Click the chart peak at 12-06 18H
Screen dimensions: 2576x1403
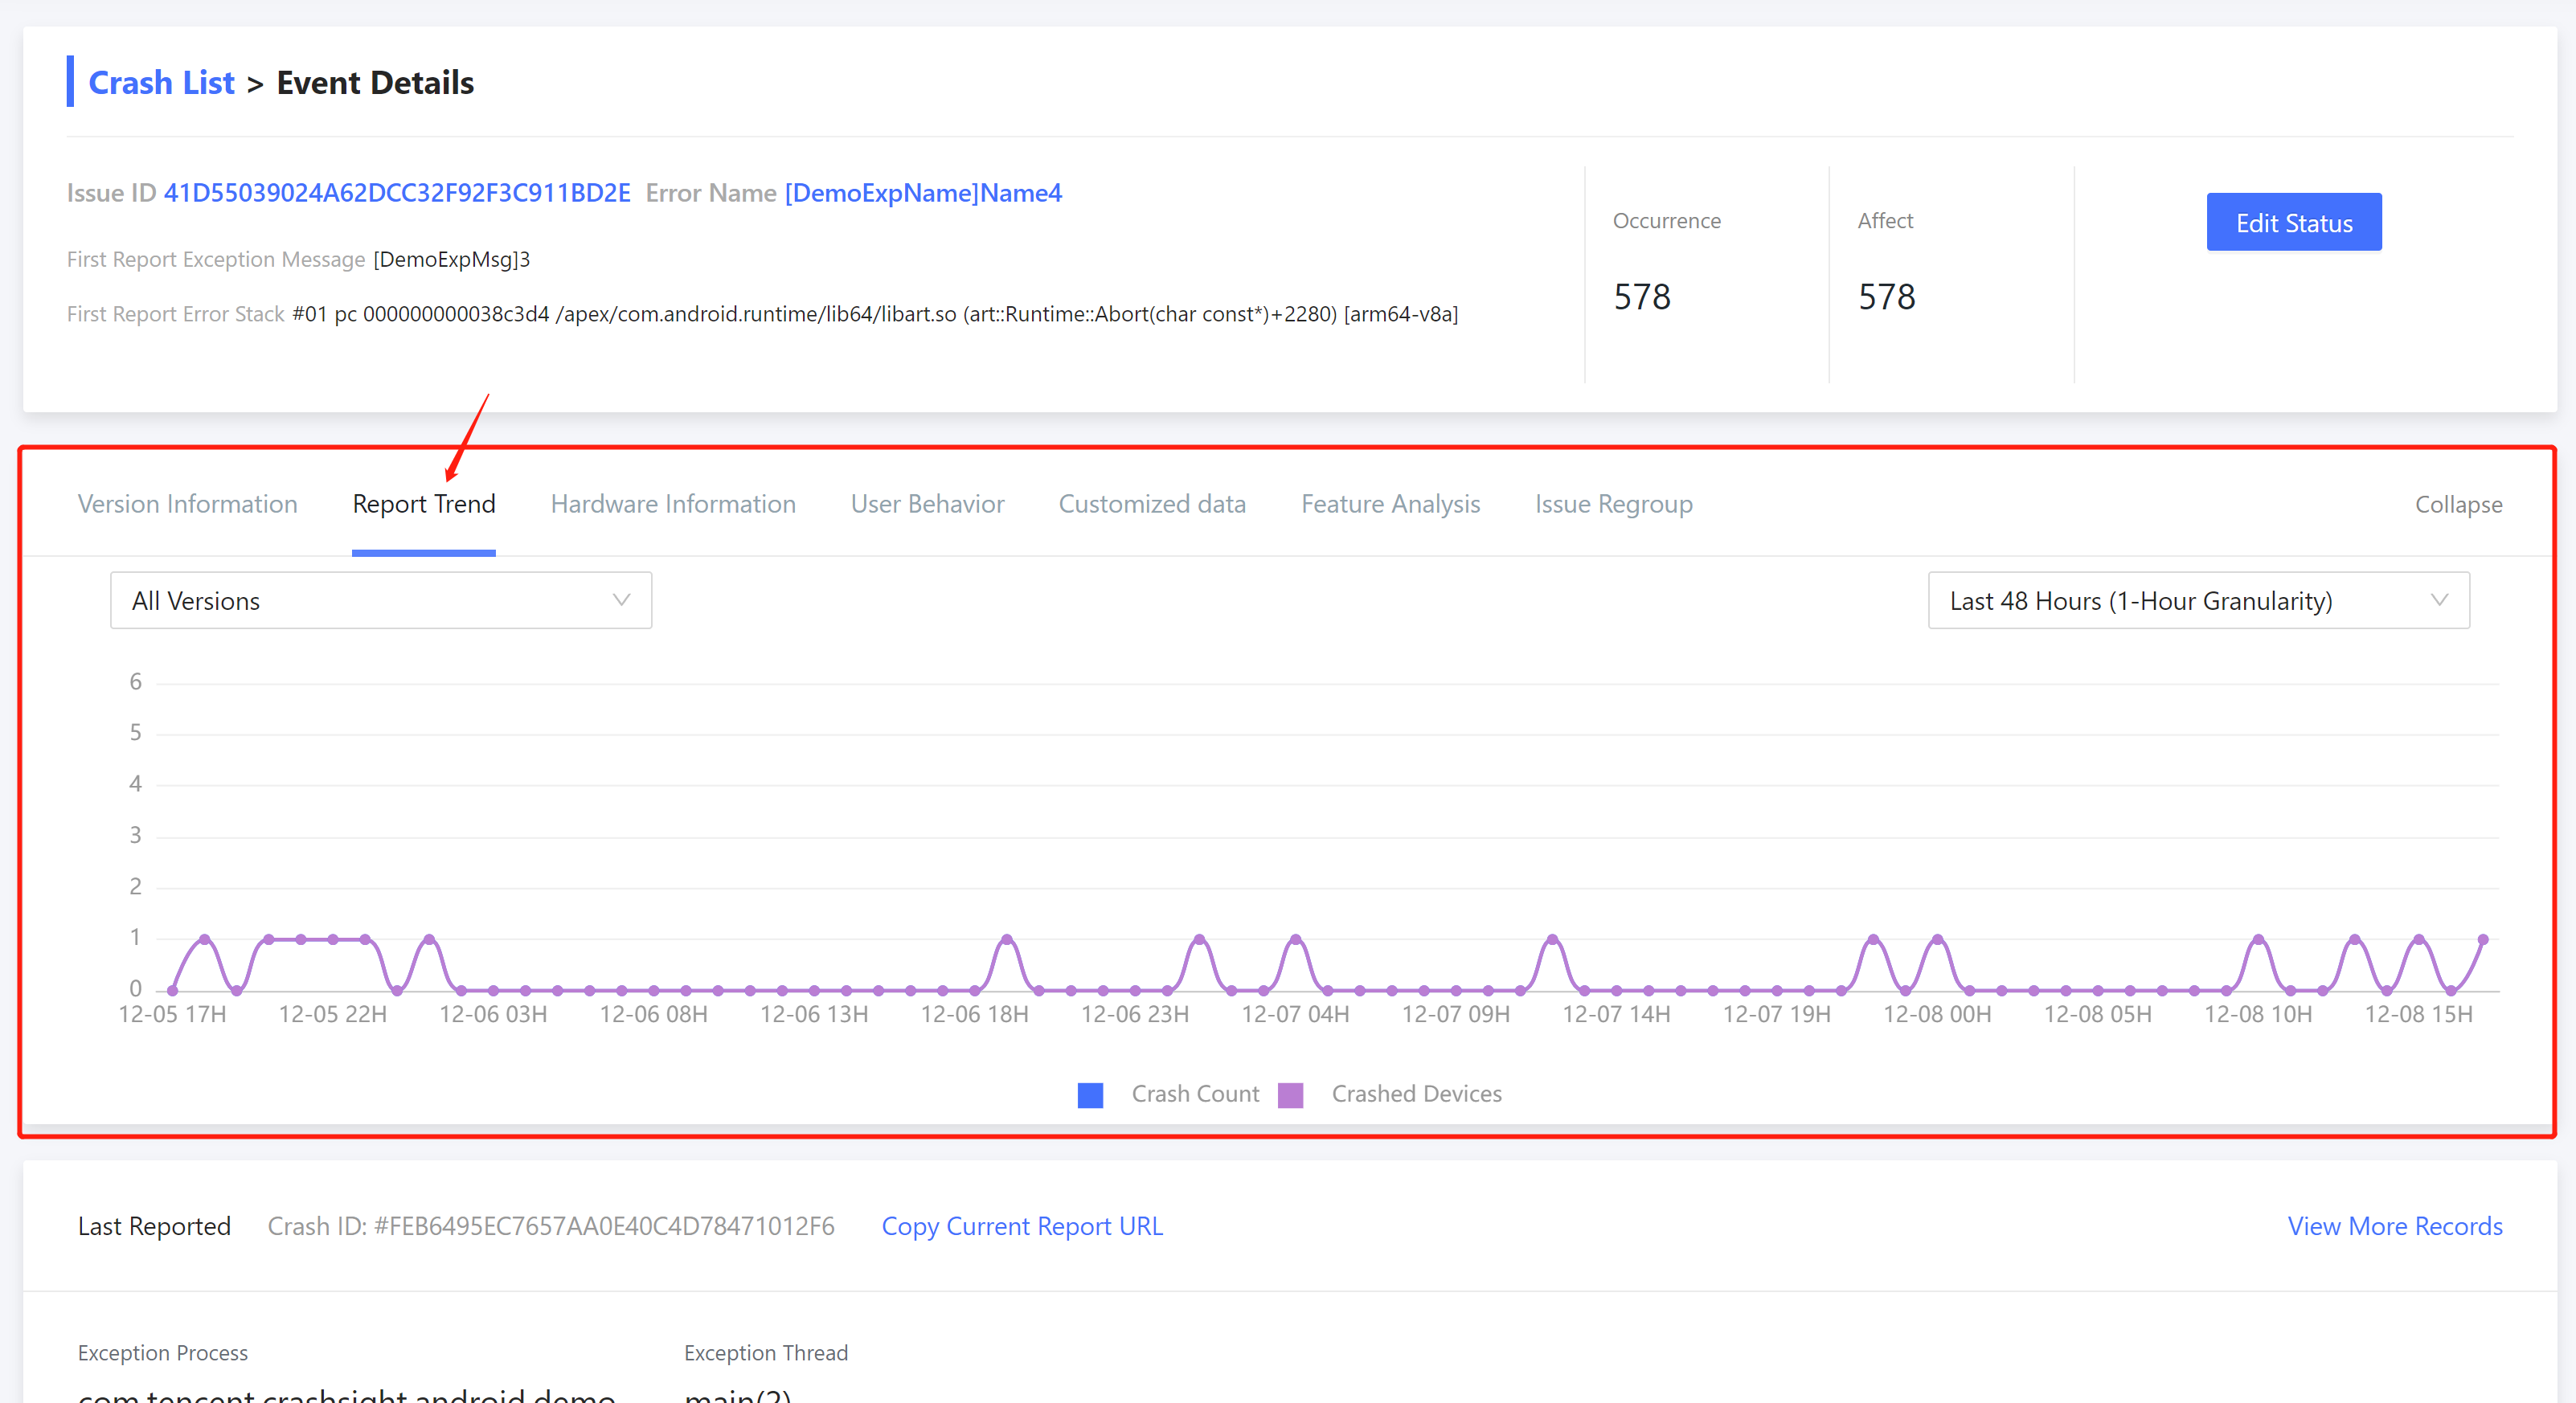point(1007,939)
